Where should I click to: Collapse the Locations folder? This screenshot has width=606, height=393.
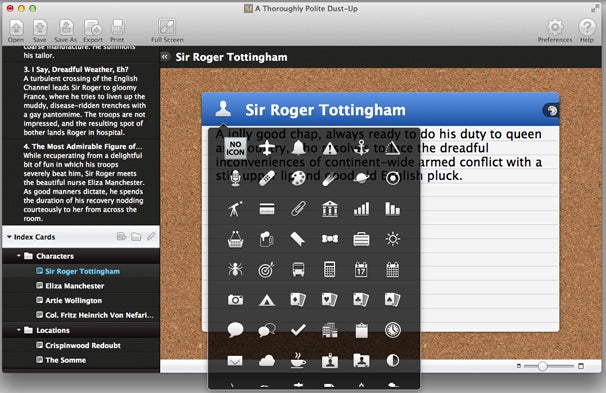click(19, 330)
